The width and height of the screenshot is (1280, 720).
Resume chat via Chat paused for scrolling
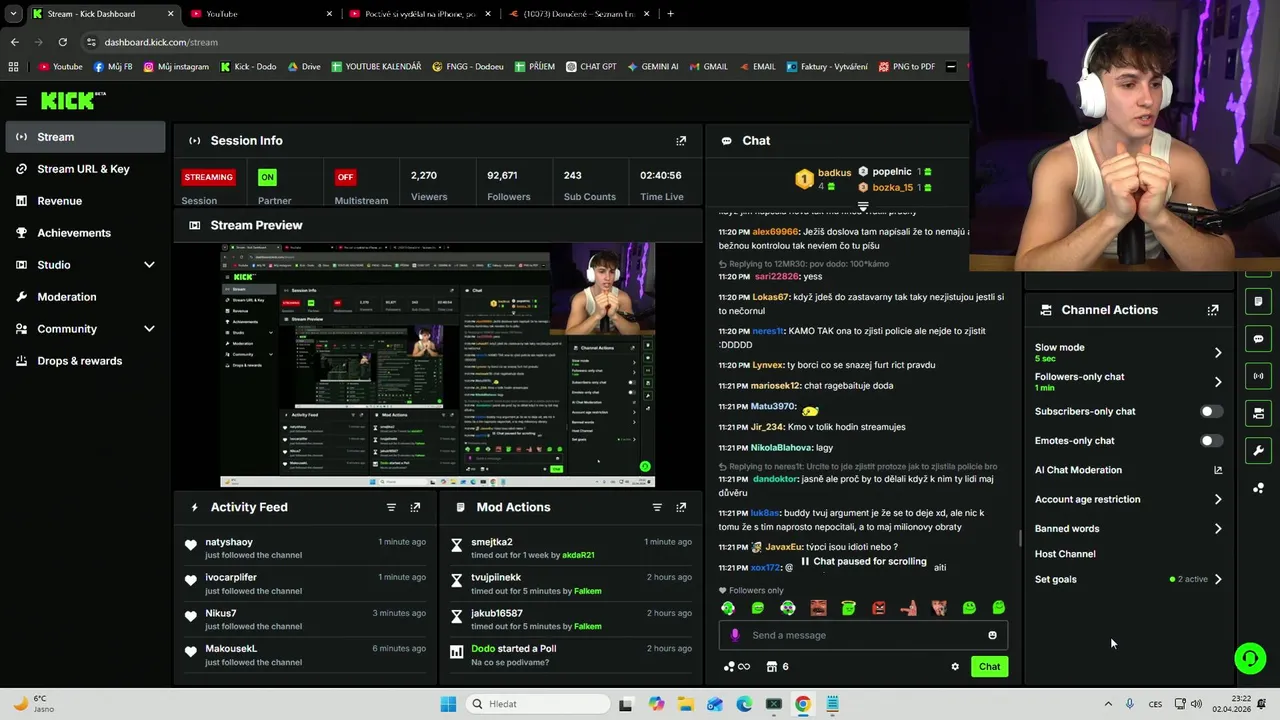pos(863,562)
